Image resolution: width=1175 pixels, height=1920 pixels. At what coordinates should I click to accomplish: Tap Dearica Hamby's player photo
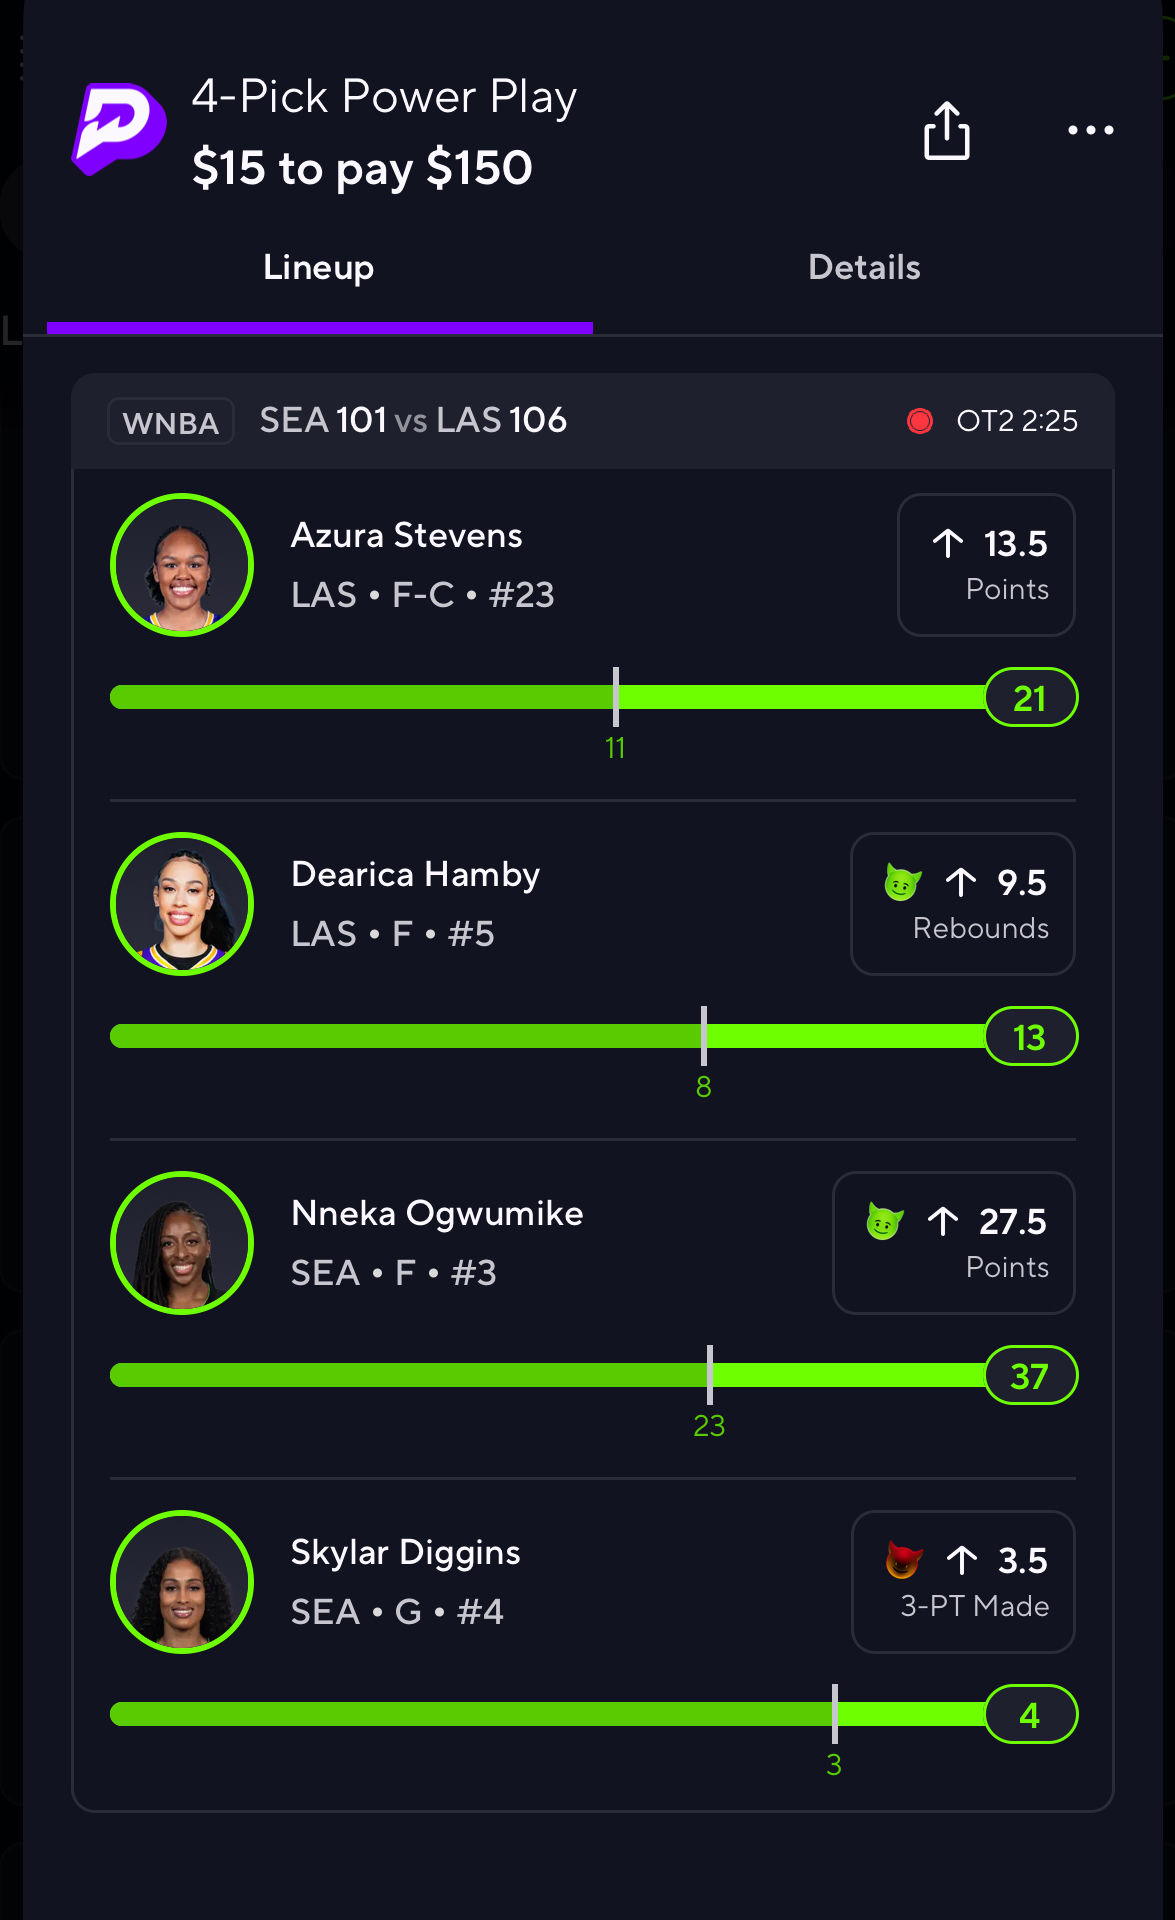(x=182, y=904)
